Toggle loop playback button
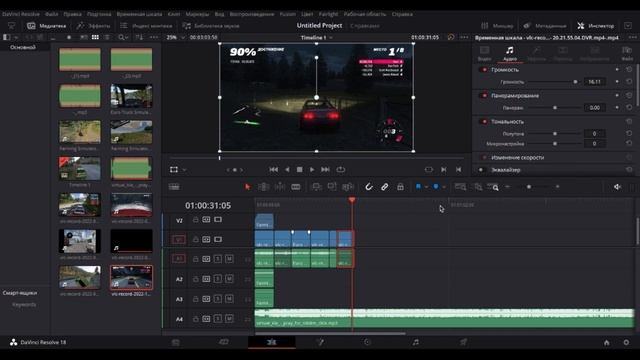 tap(341, 169)
